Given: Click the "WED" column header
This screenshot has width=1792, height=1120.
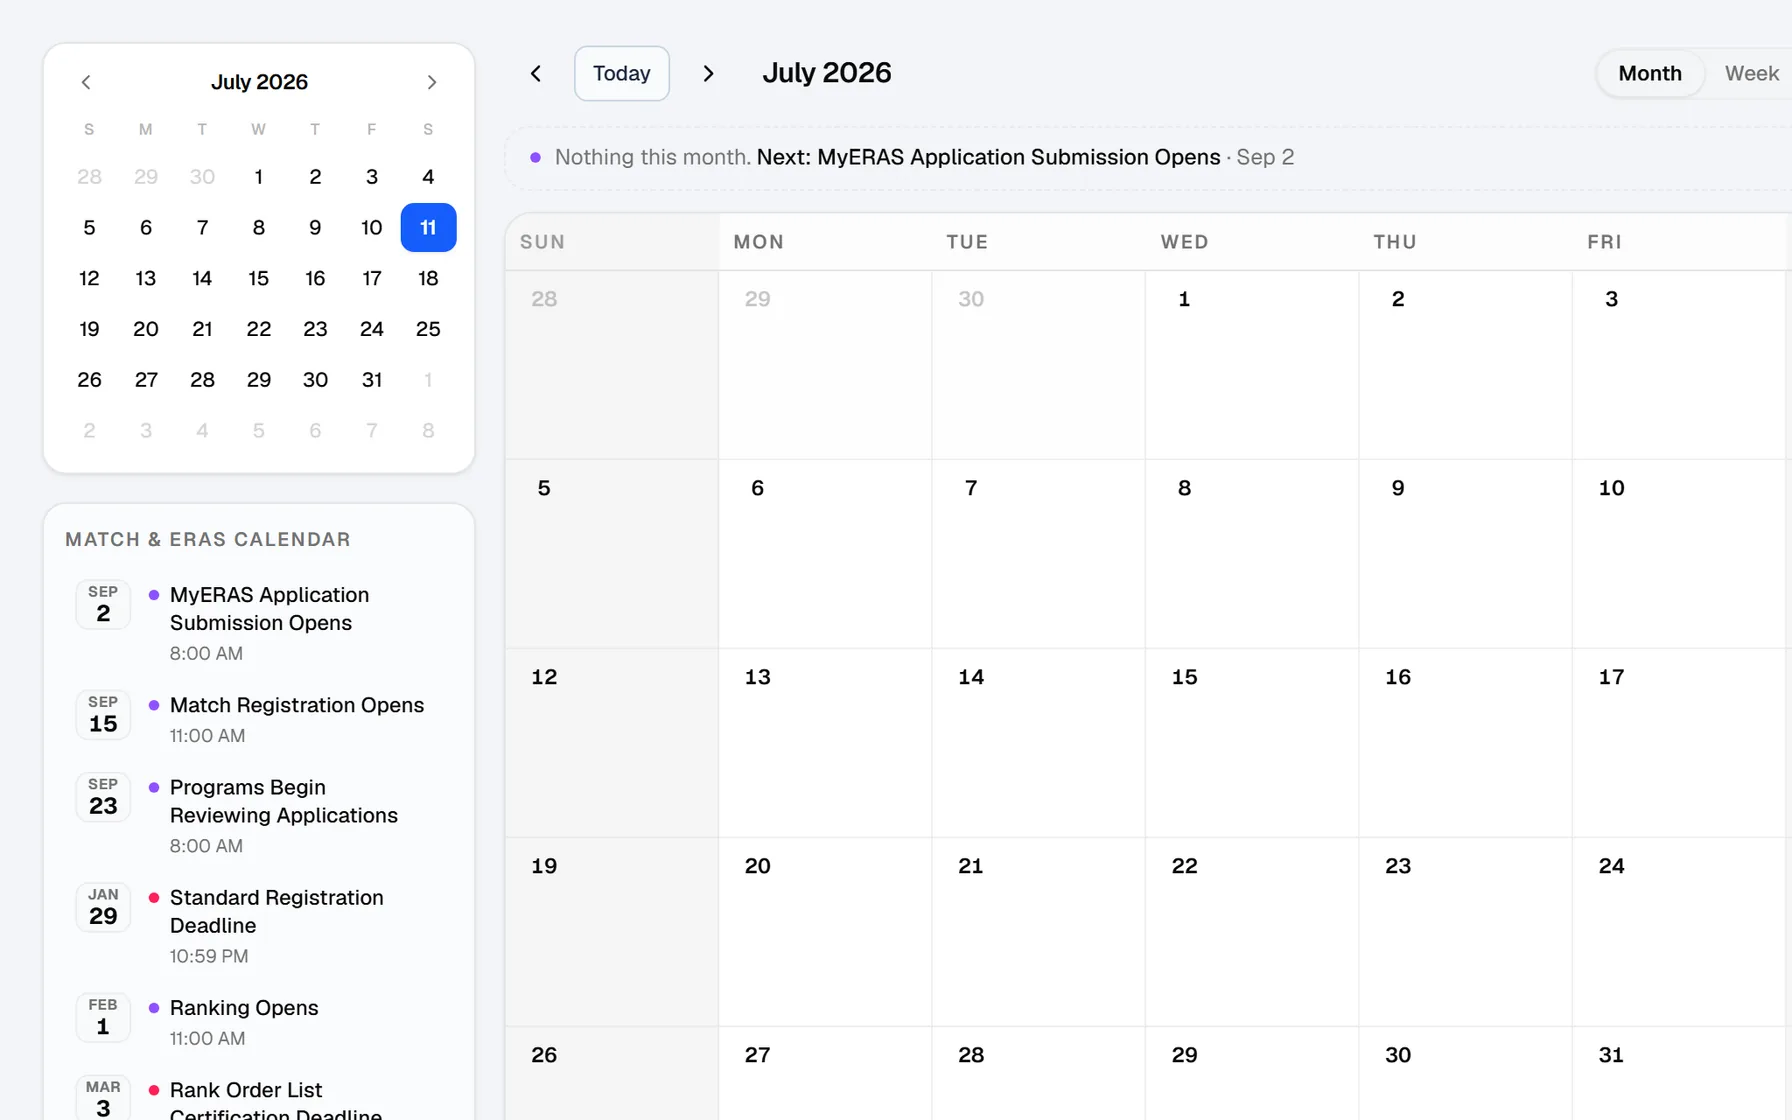Looking at the screenshot, I should (x=1185, y=242).
